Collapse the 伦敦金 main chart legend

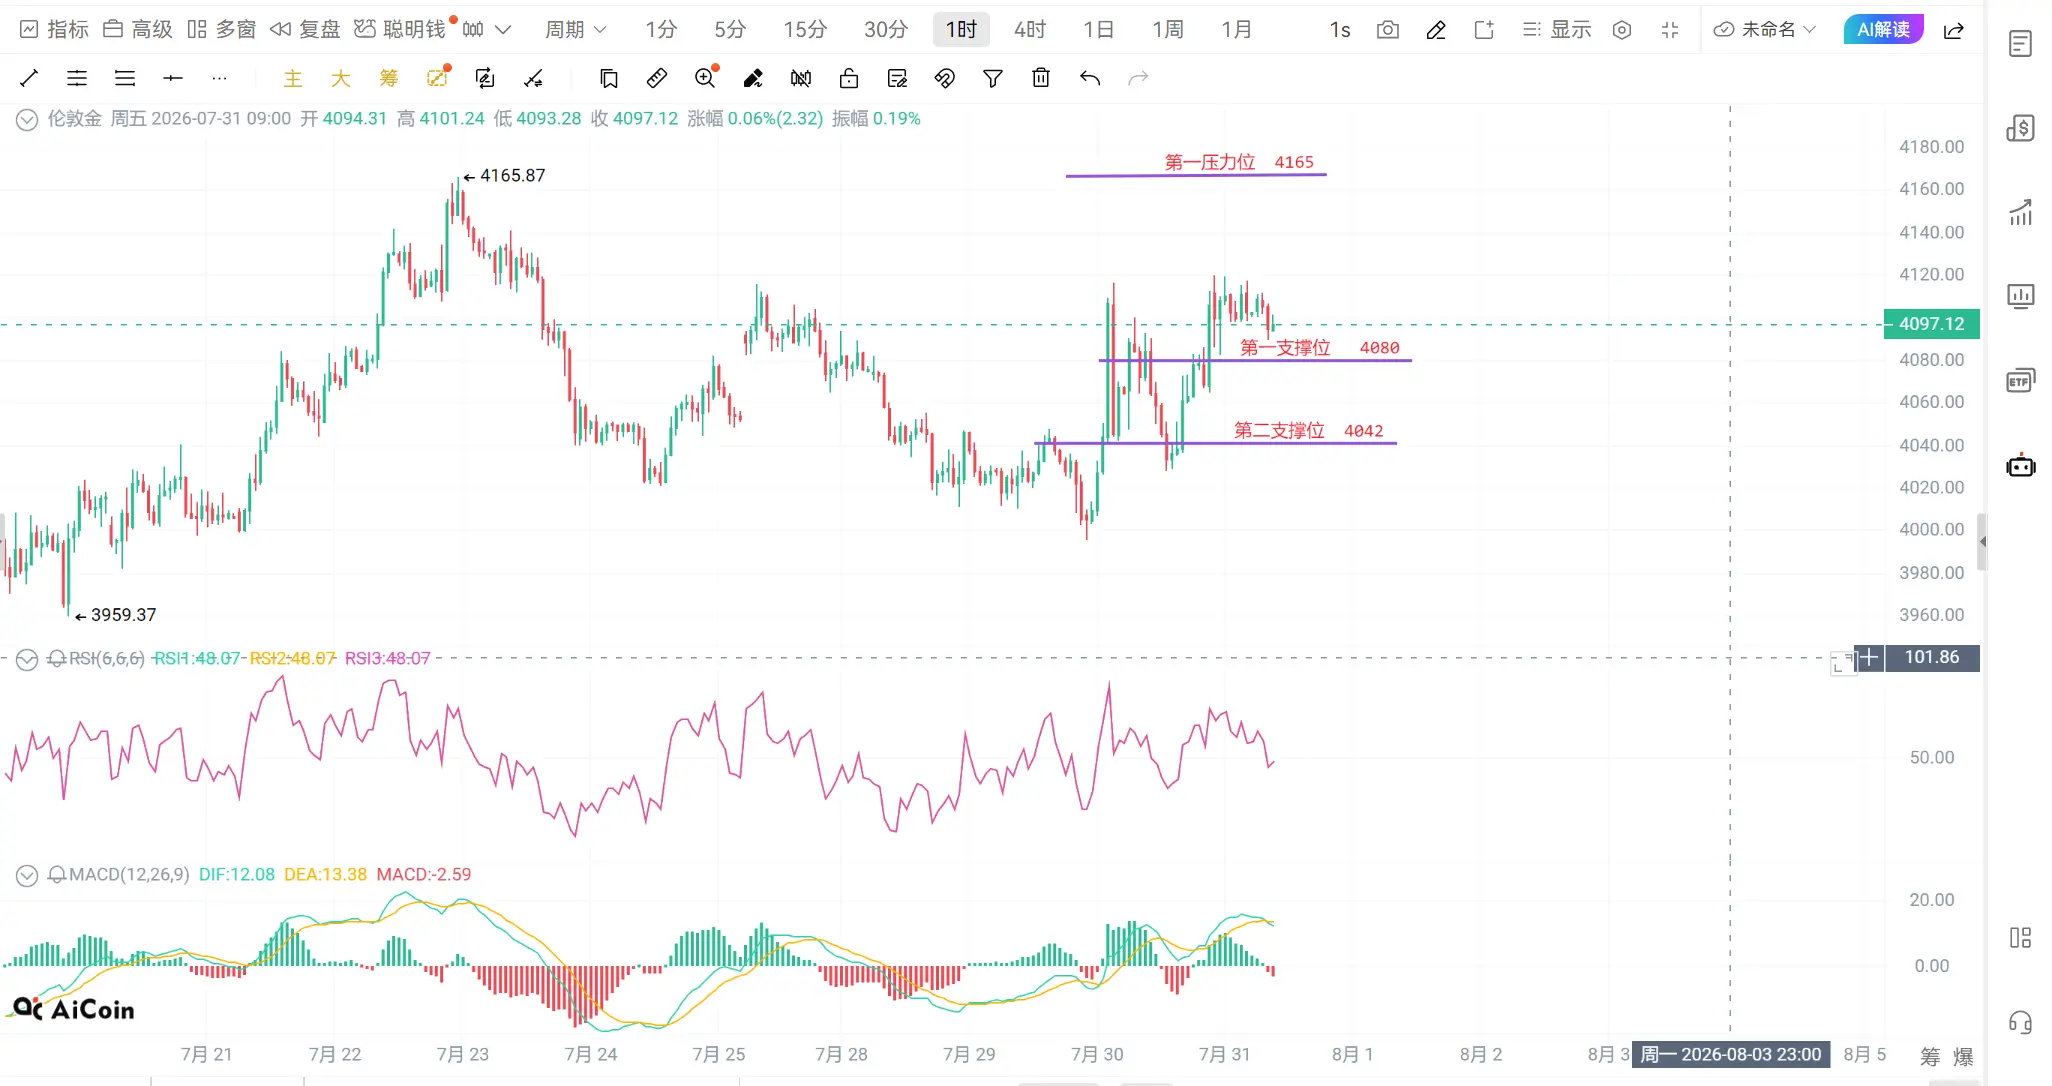pyautogui.click(x=27, y=119)
